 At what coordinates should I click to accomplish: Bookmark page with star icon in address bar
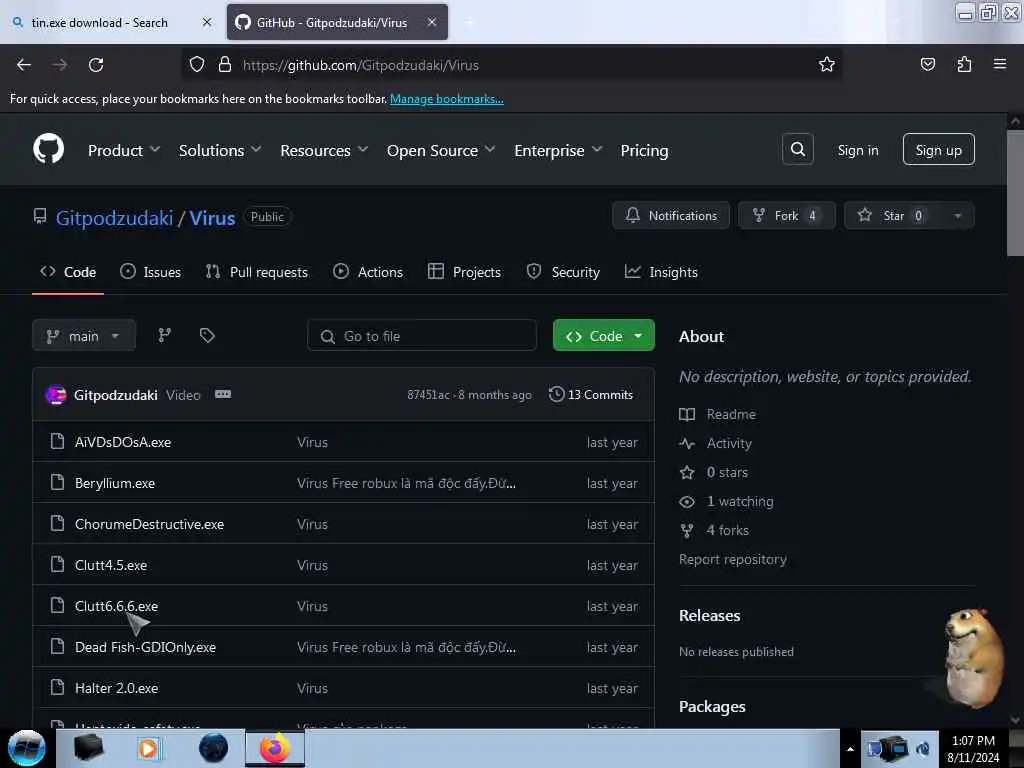(827, 64)
